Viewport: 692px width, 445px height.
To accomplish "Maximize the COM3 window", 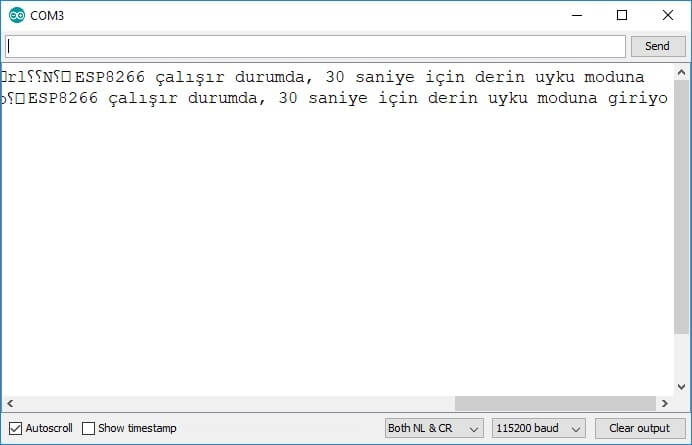I will (622, 15).
